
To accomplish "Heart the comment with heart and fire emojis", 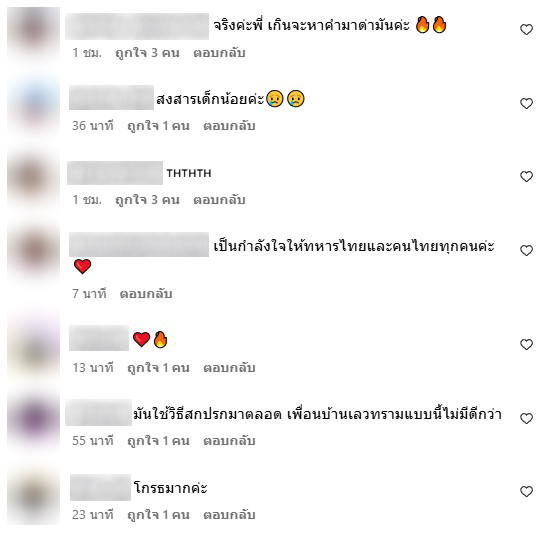I will coord(526,344).
